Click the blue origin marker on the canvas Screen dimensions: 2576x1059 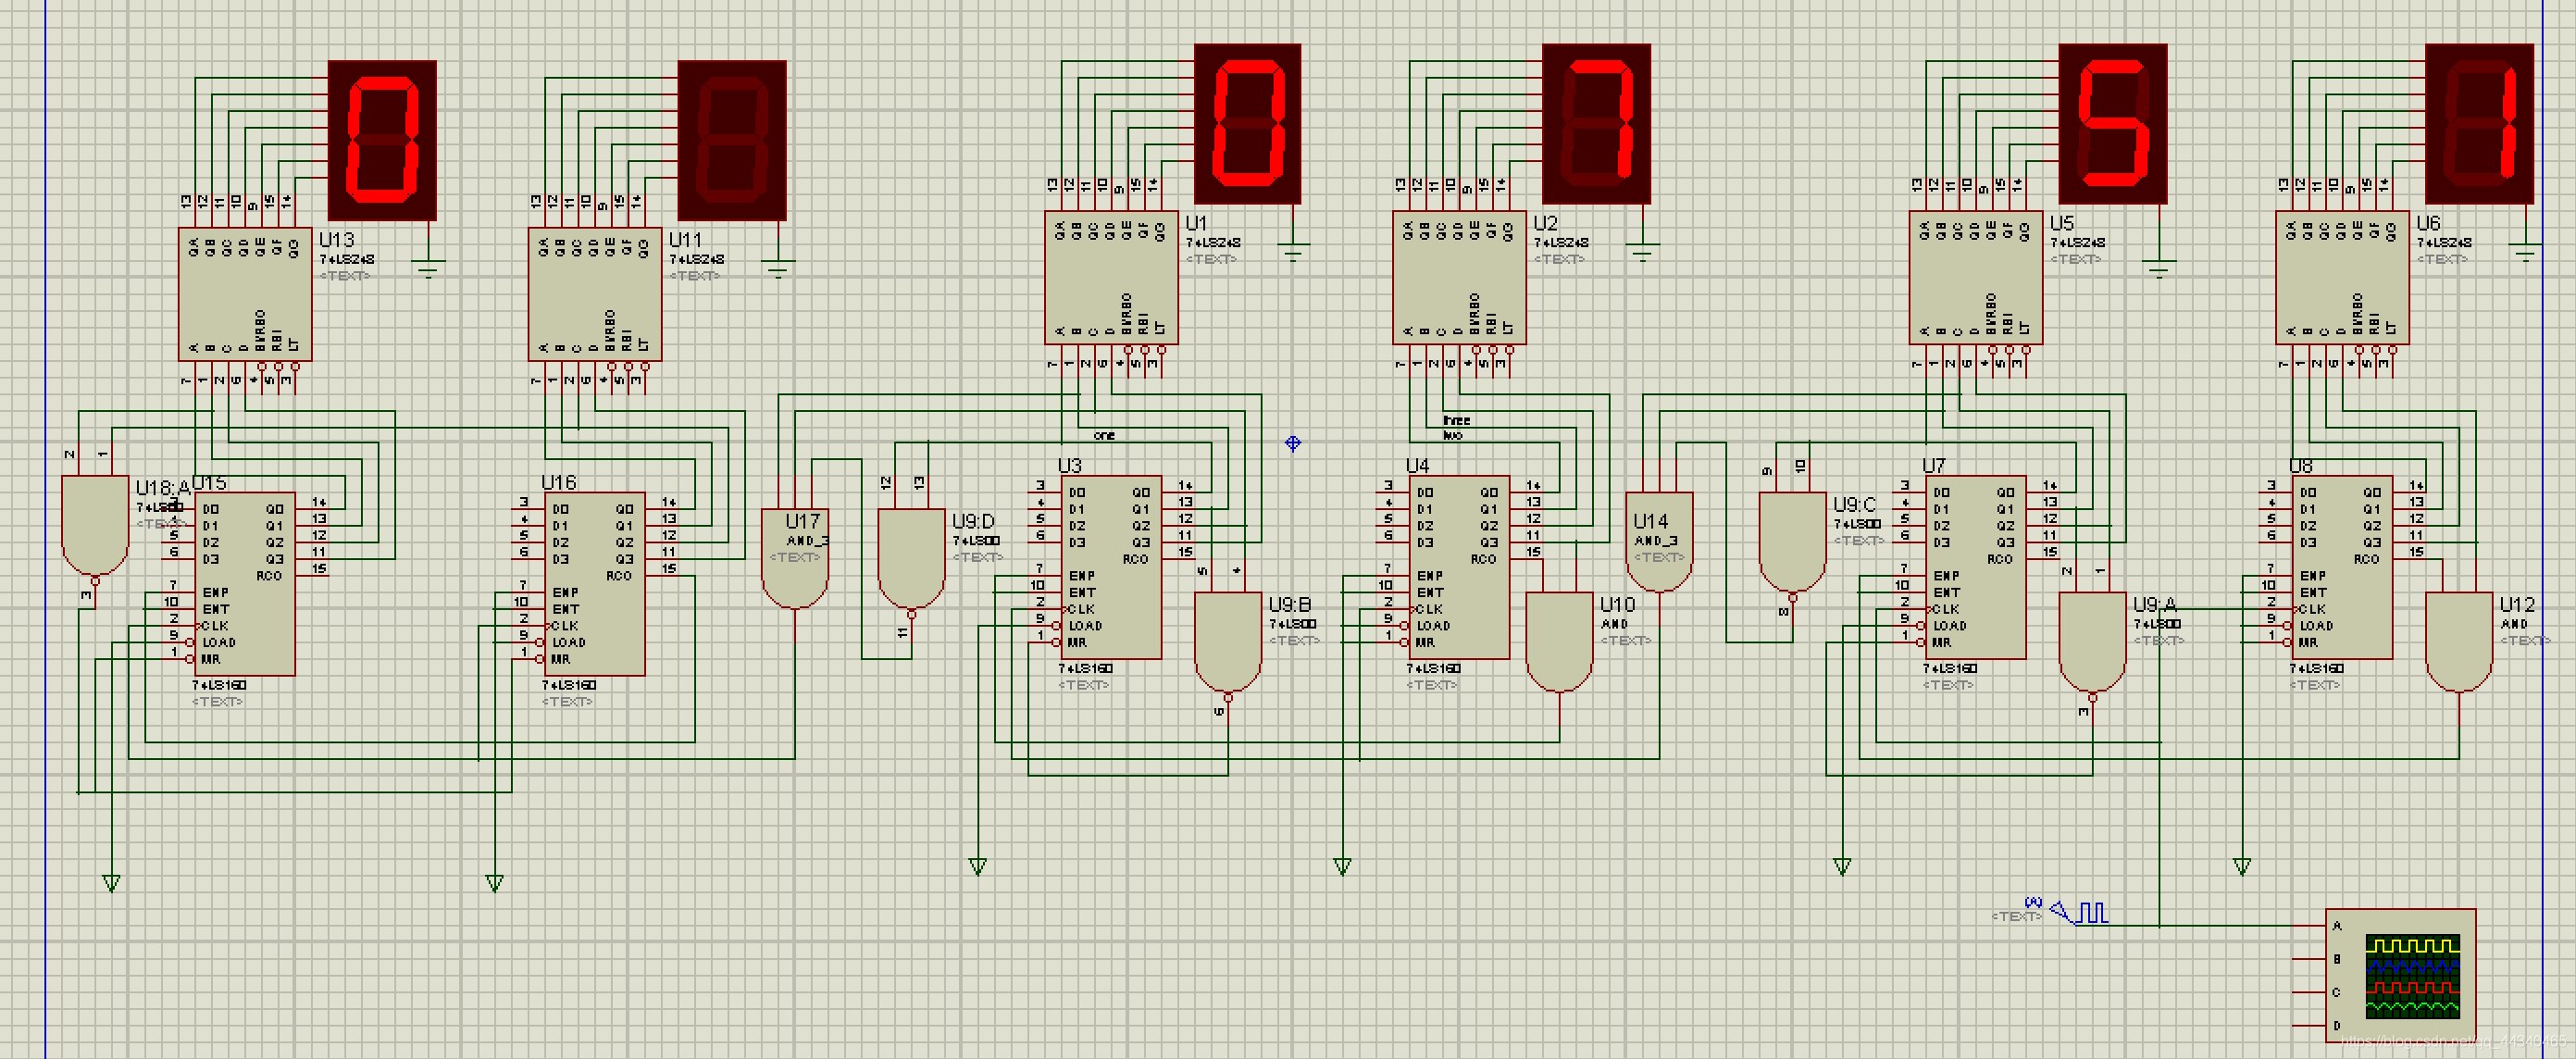click(1292, 443)
